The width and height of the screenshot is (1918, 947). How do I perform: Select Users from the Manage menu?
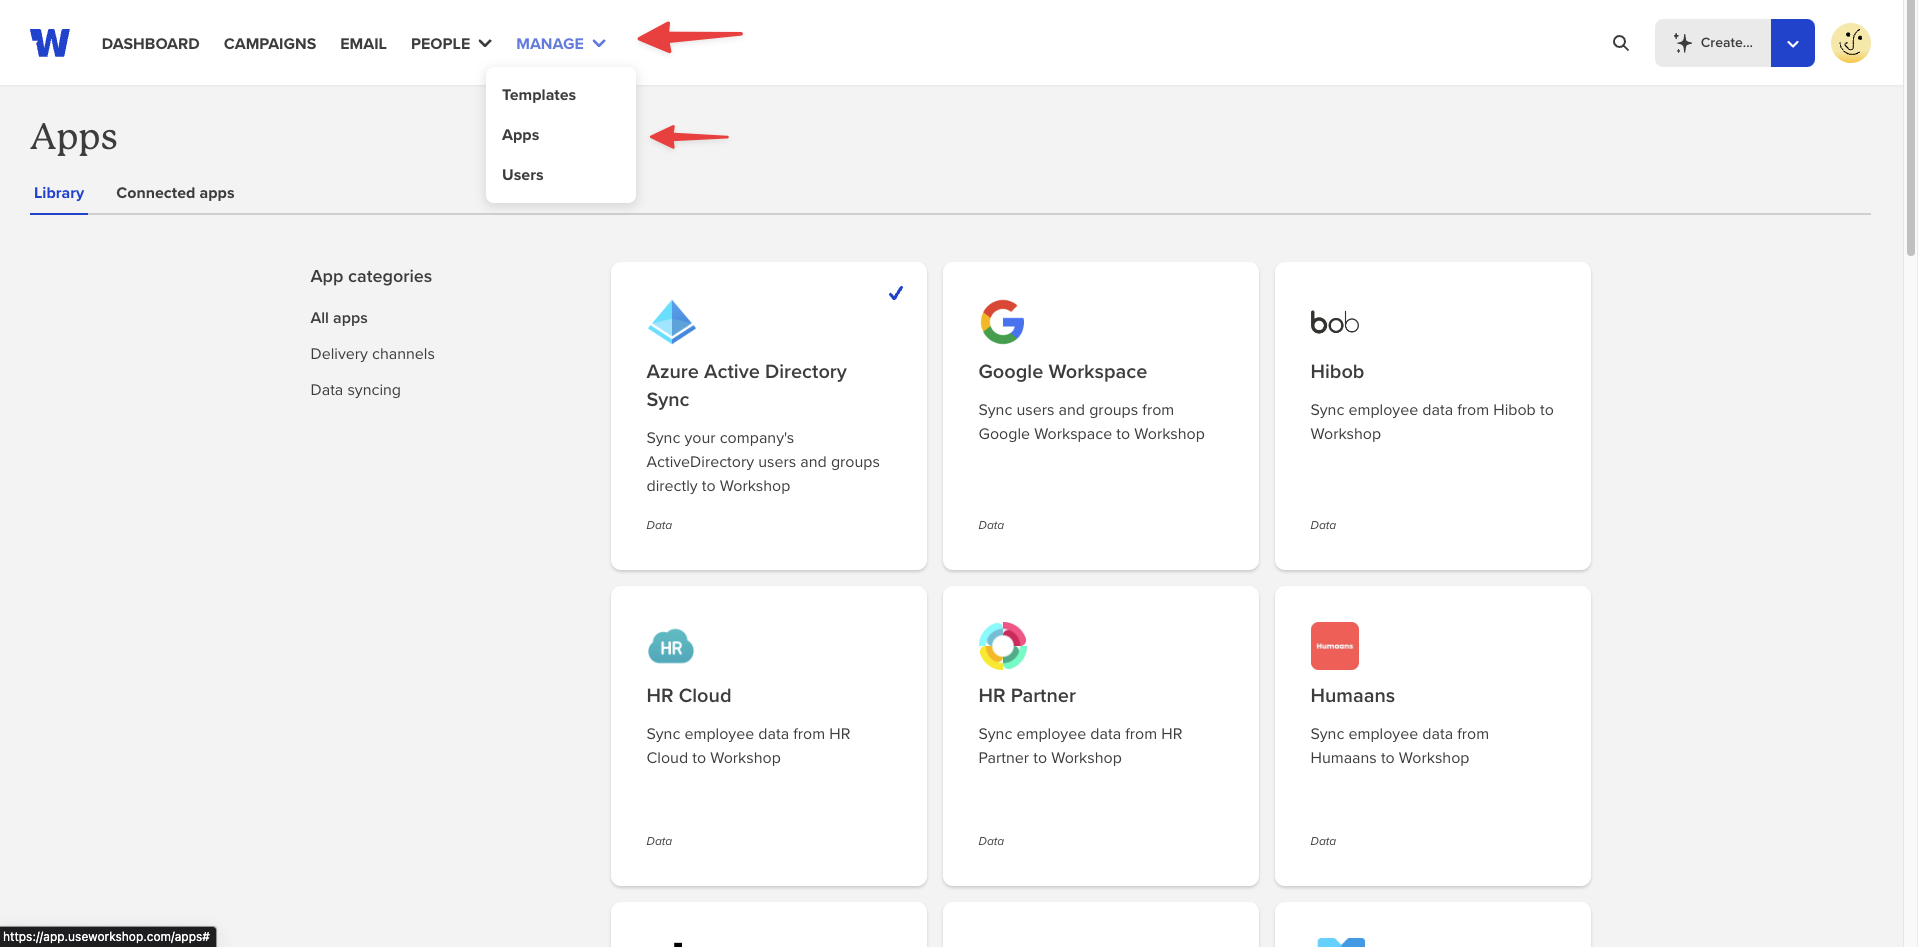(523, 175)
